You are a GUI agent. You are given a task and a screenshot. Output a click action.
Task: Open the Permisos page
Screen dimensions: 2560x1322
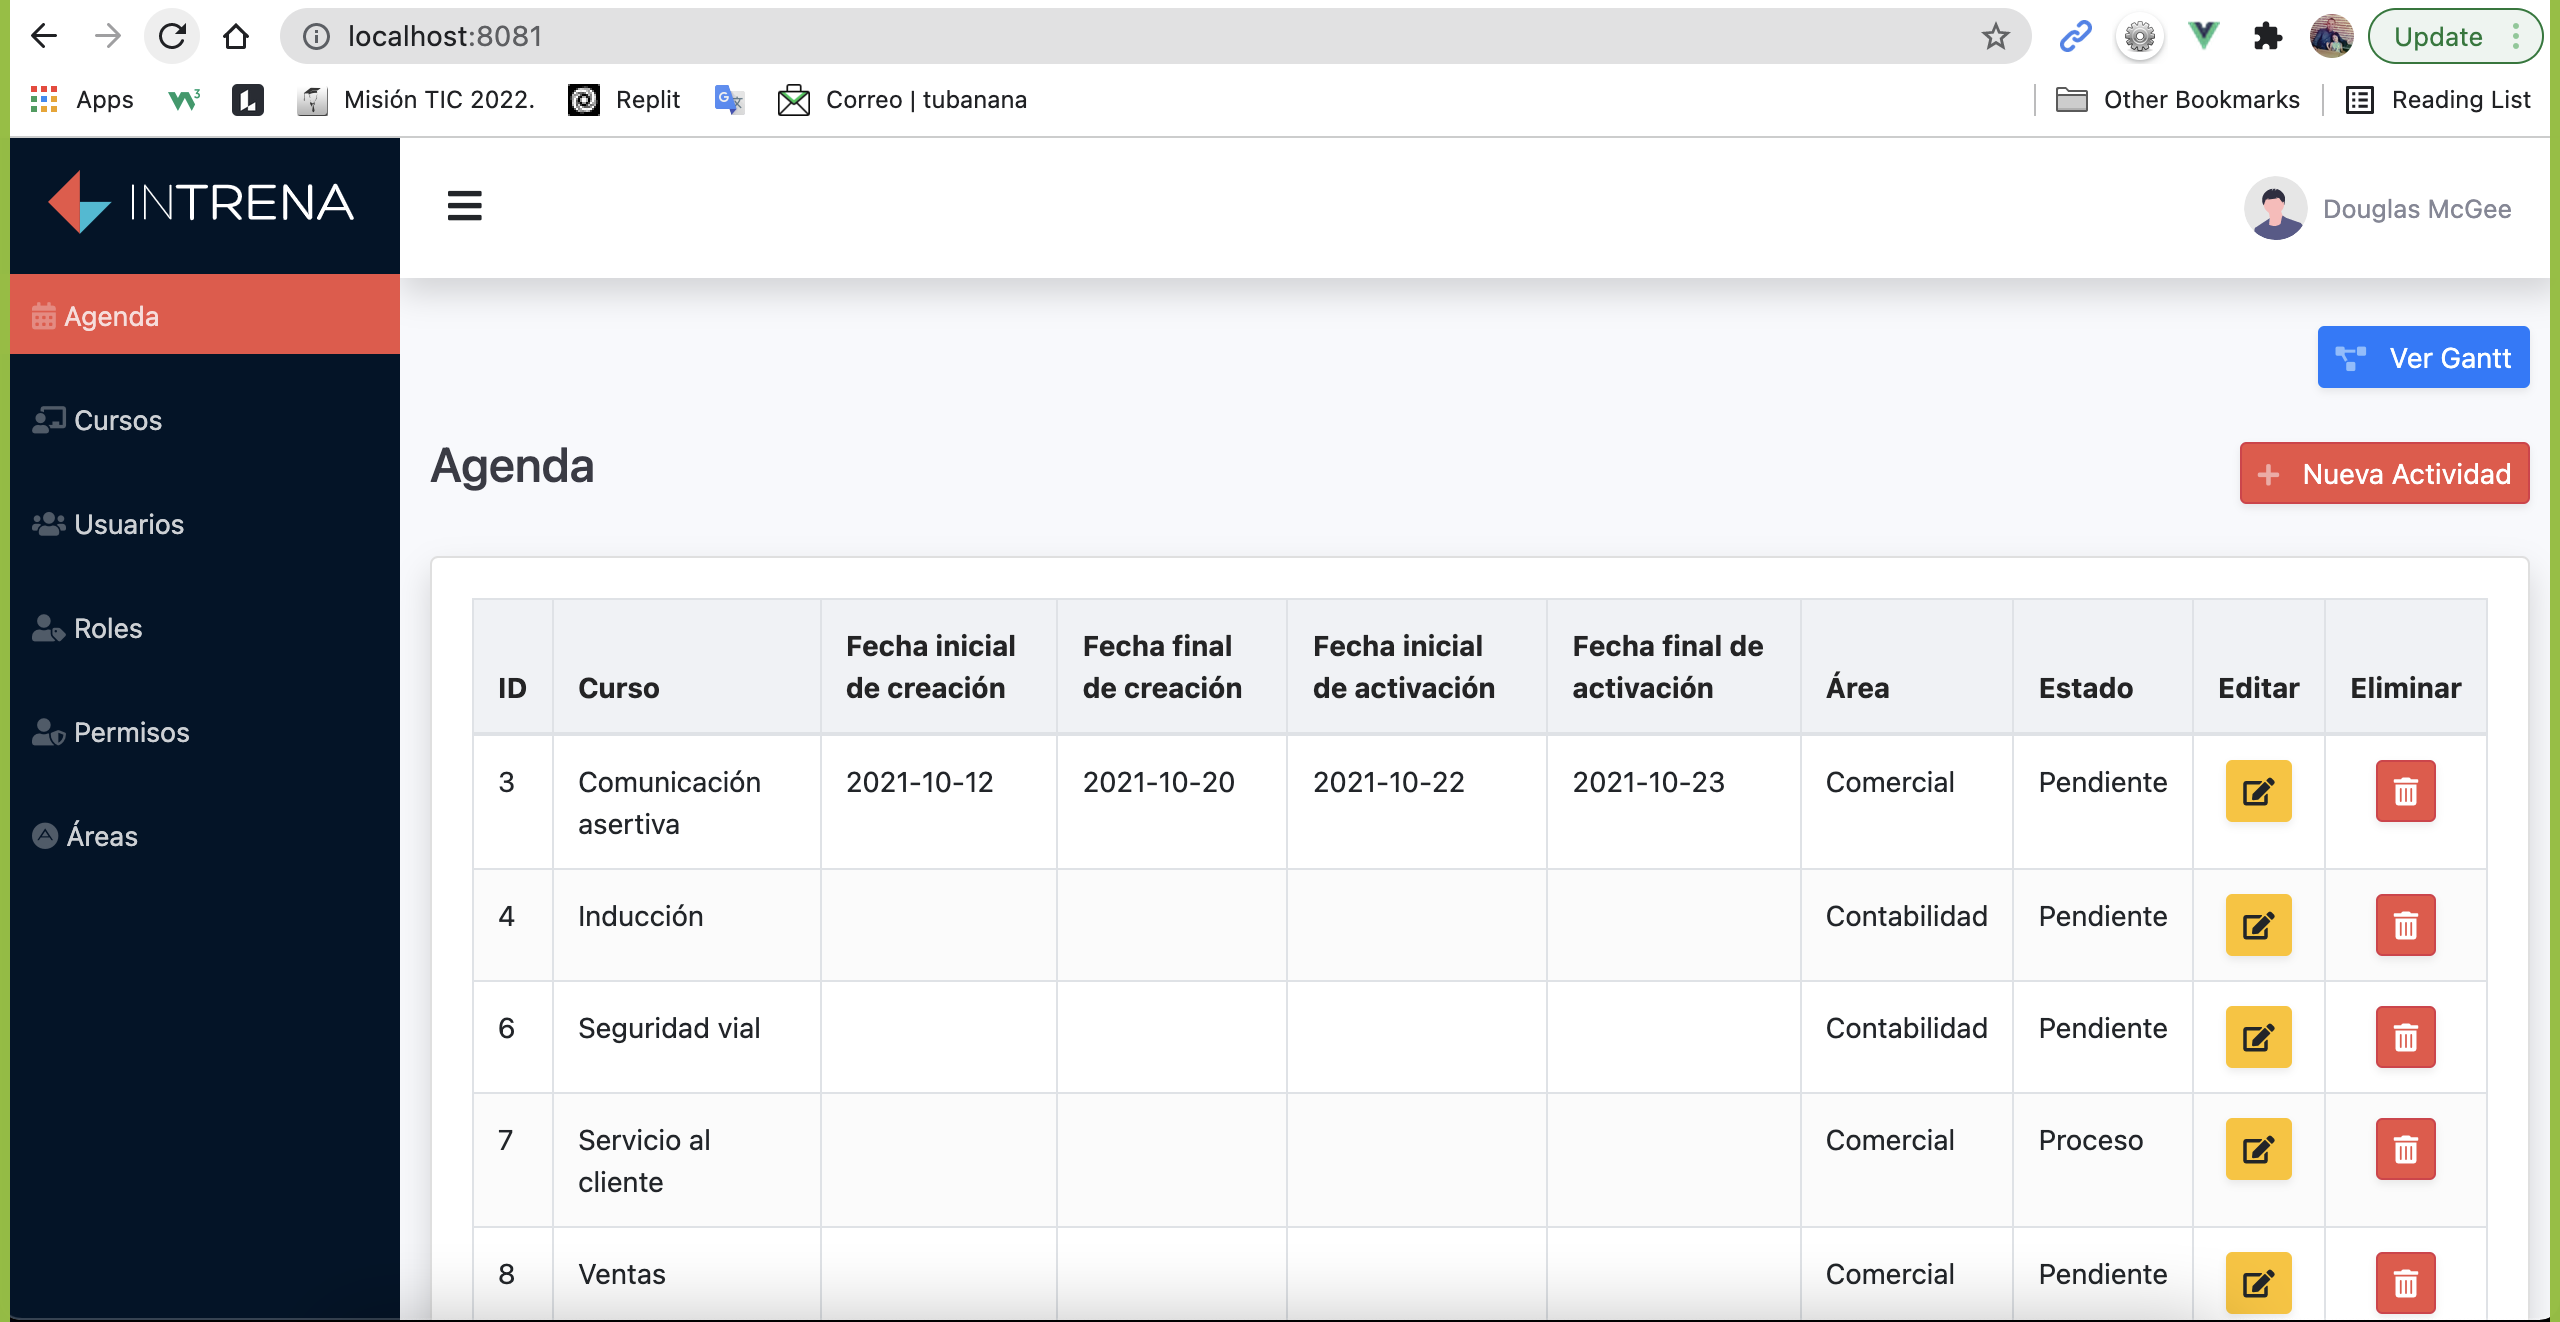pyautogui.click(x=130, y=732)
